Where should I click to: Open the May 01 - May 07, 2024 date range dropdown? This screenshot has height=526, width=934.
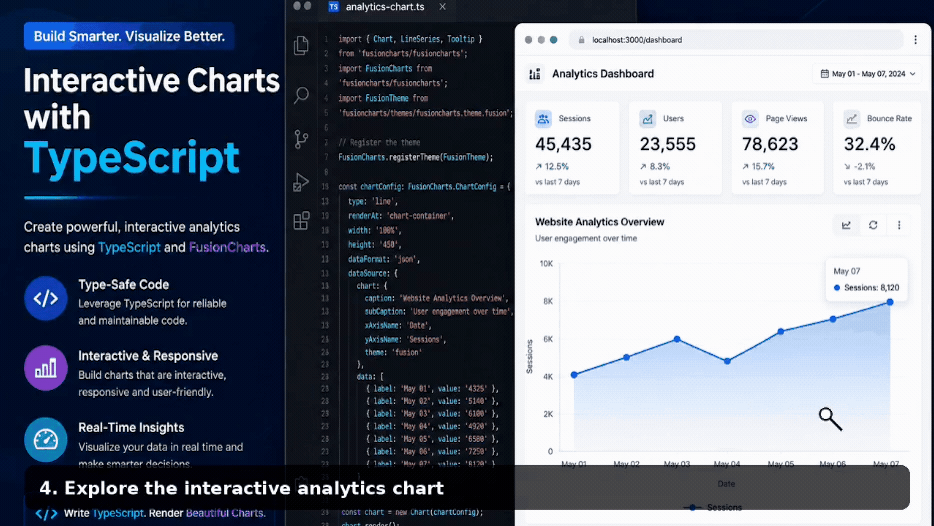click(x=868, y=74)
